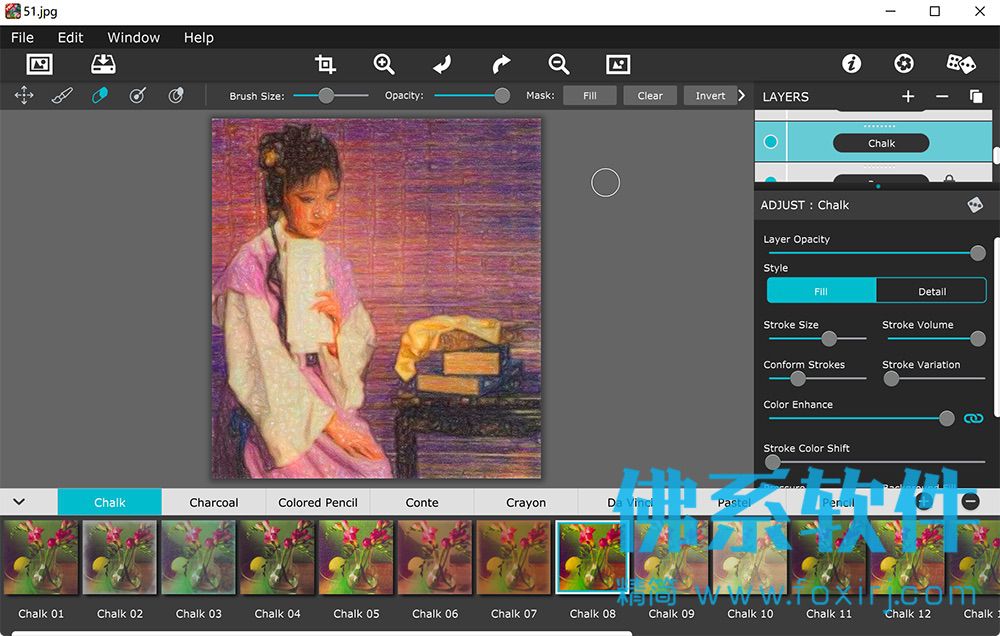This screenshot has height=636, width=1000.
Task: Switch Style to Detail
Action: coord(932,291)
